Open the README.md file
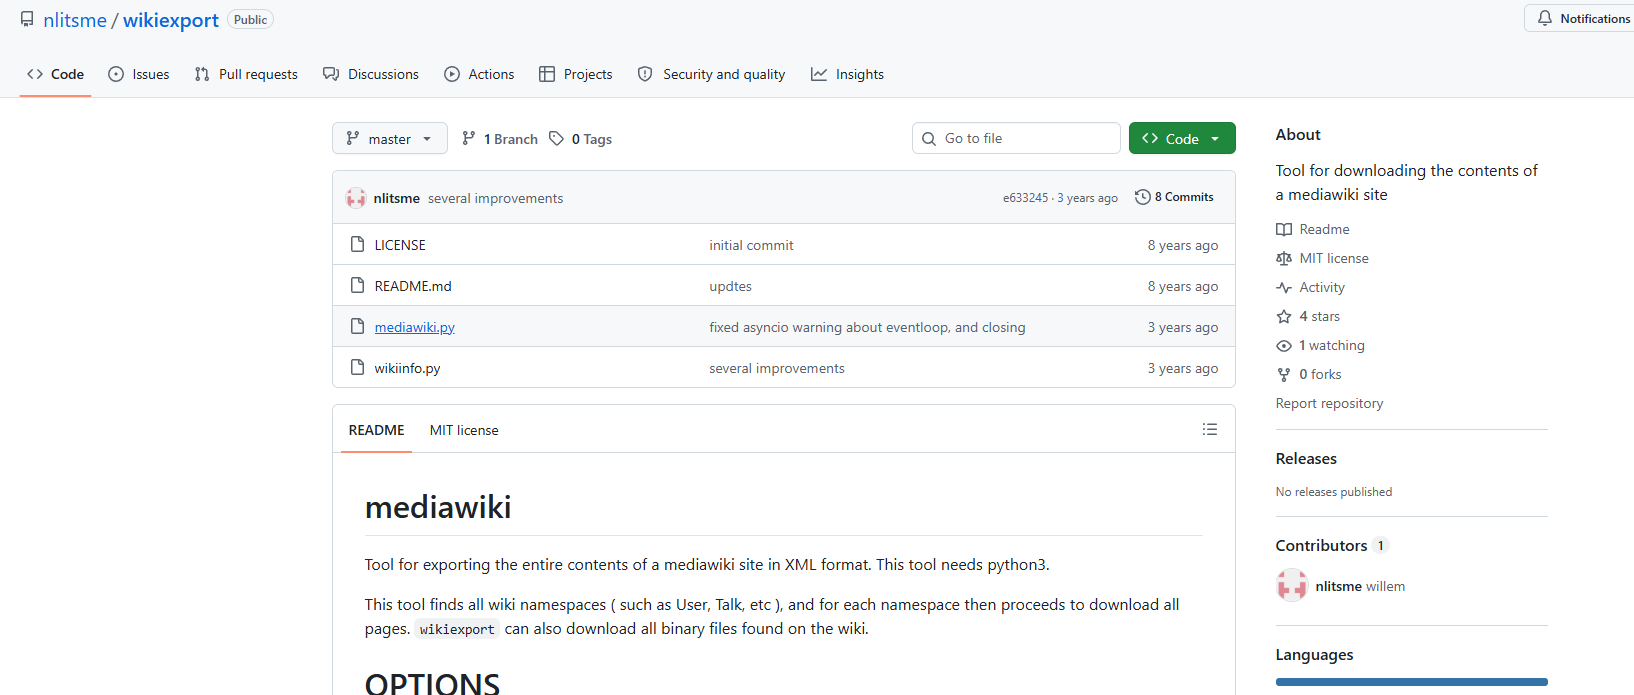Image resolution: width=1634 pixels, height=695 pixels. tap(413, 286)
